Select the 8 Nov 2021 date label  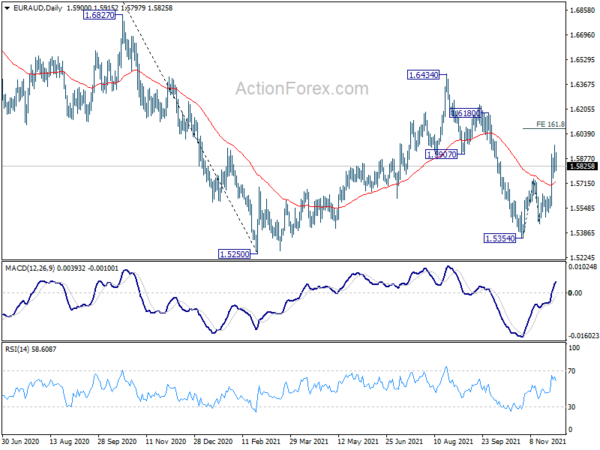547,441
